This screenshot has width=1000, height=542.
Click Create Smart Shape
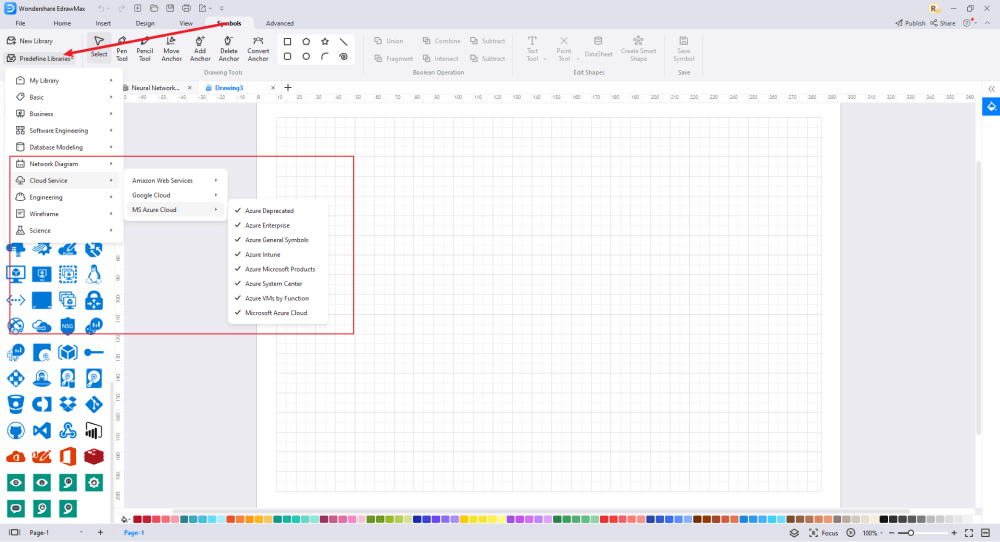pos(638,48)
